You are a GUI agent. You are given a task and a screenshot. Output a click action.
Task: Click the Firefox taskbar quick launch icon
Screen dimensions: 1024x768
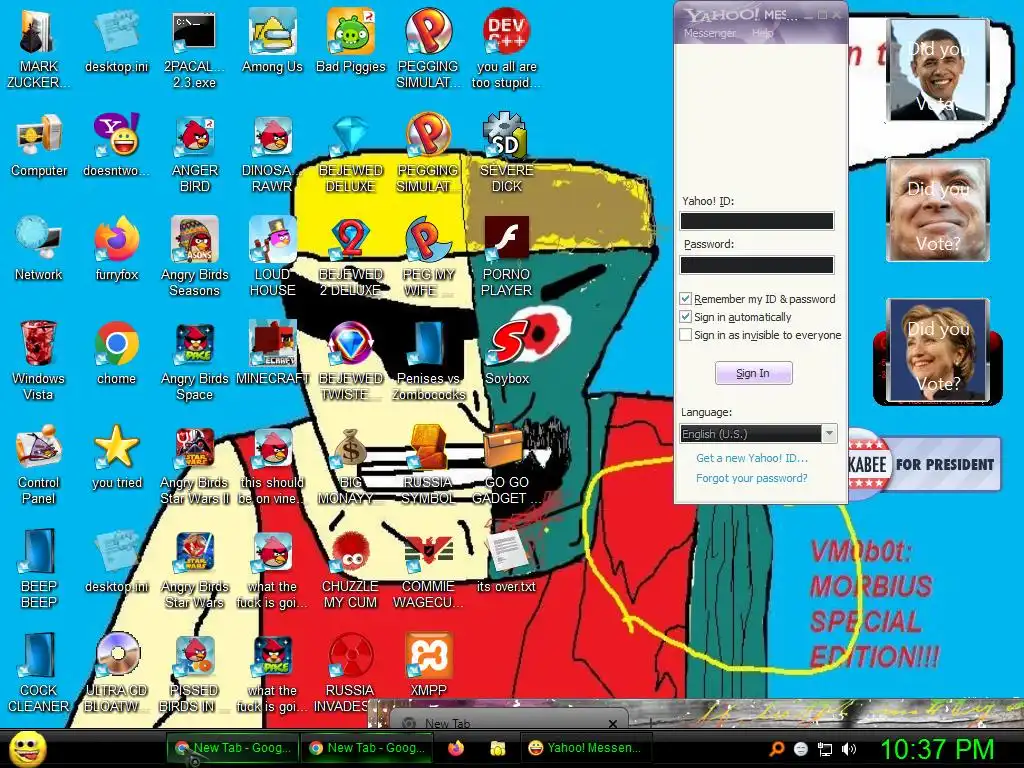(x=456, y=748)
